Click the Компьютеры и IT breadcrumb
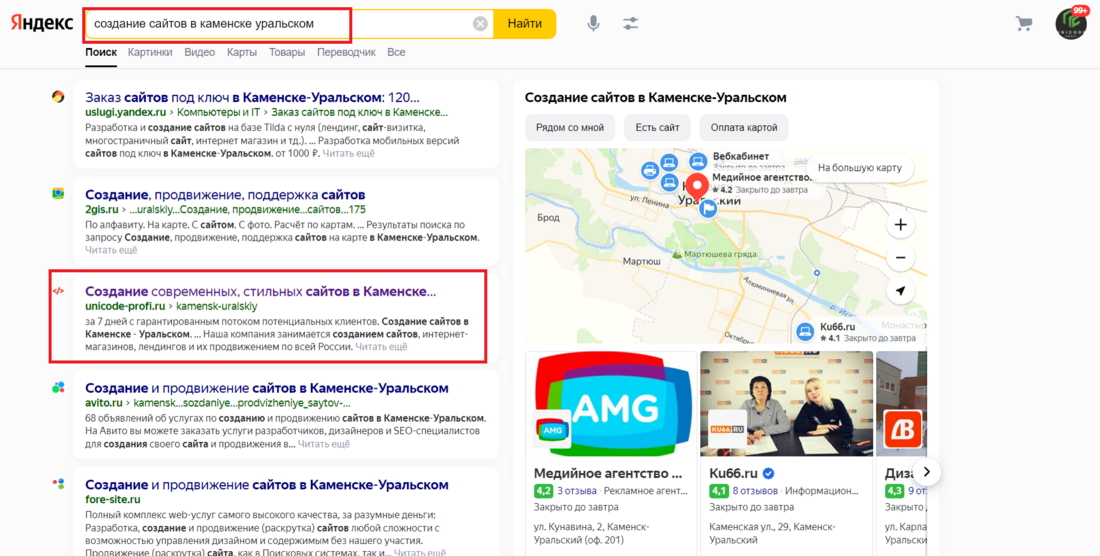1100x556 pixels. 218,112
